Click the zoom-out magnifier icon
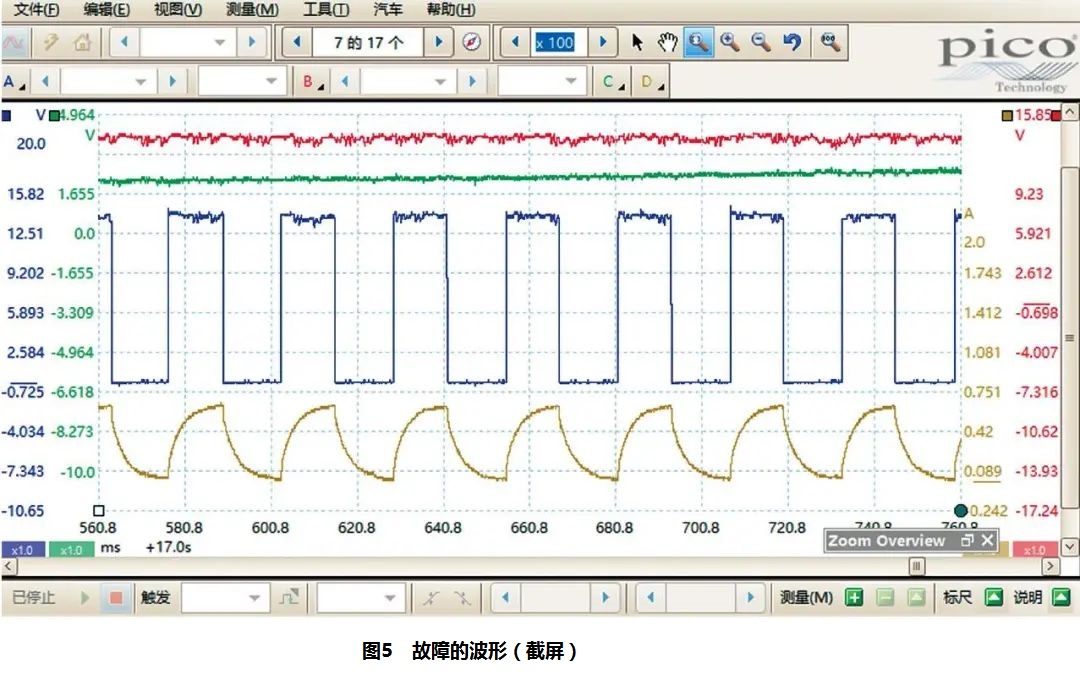 [x=760, y=43]
